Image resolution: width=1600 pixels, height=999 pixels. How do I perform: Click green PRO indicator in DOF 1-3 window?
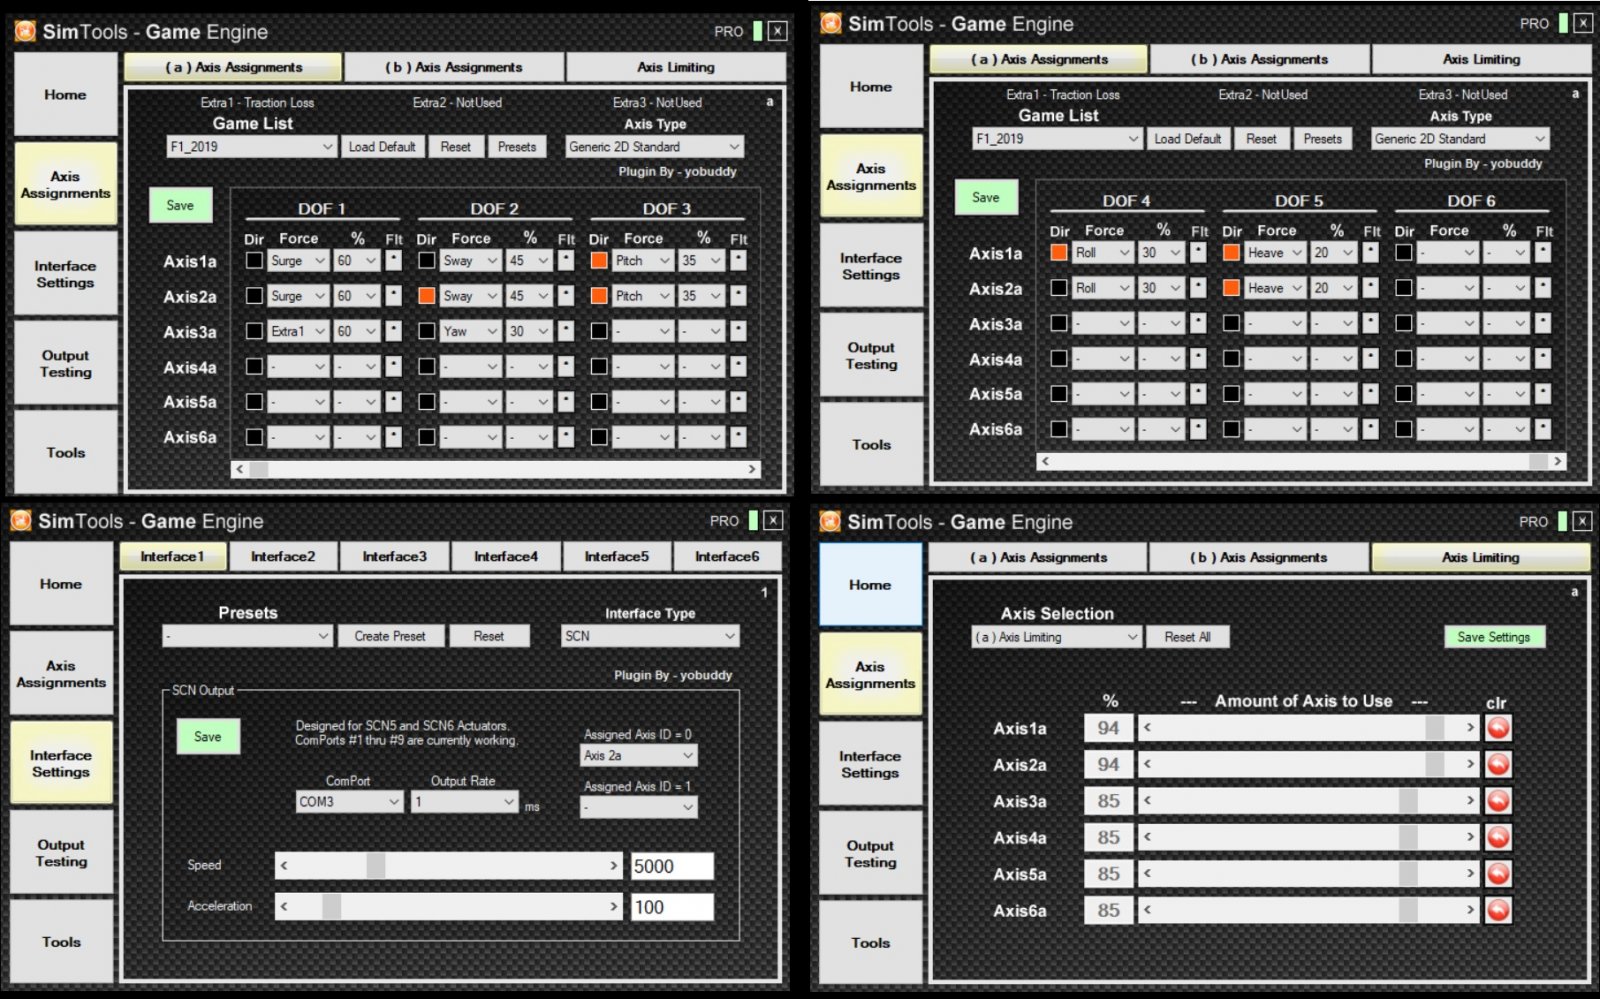click(757, 31)
